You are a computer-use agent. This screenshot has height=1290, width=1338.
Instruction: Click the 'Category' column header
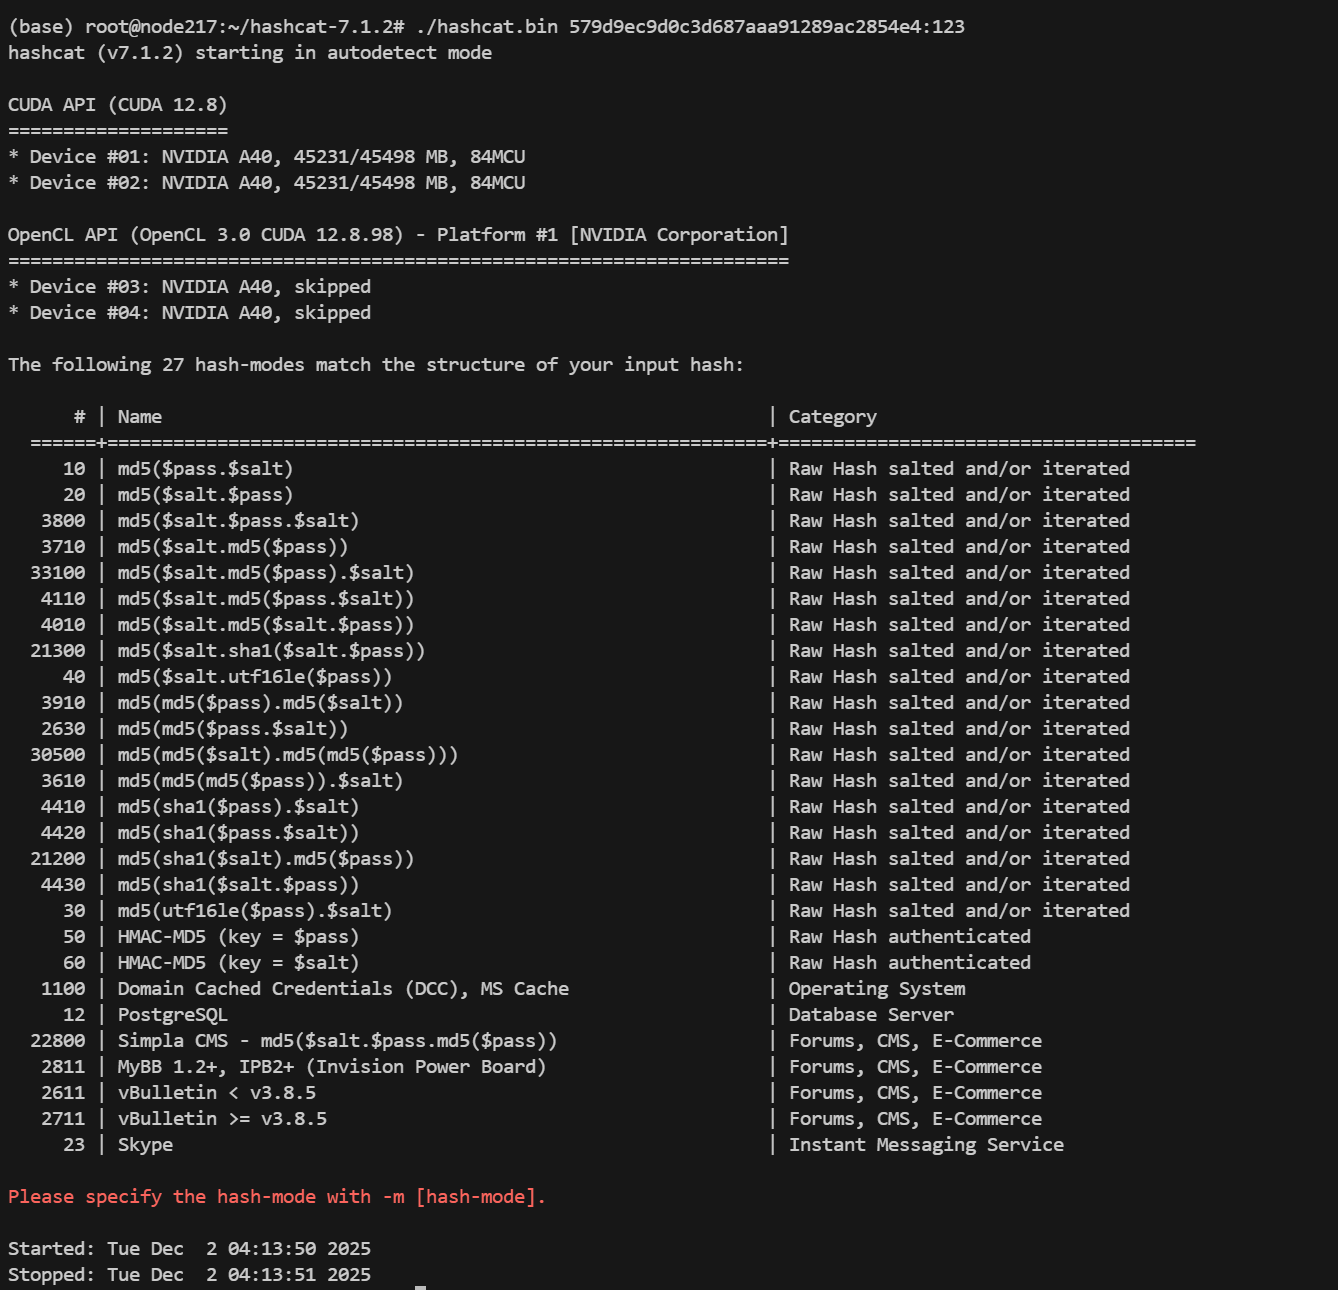(x=832, y=417)
